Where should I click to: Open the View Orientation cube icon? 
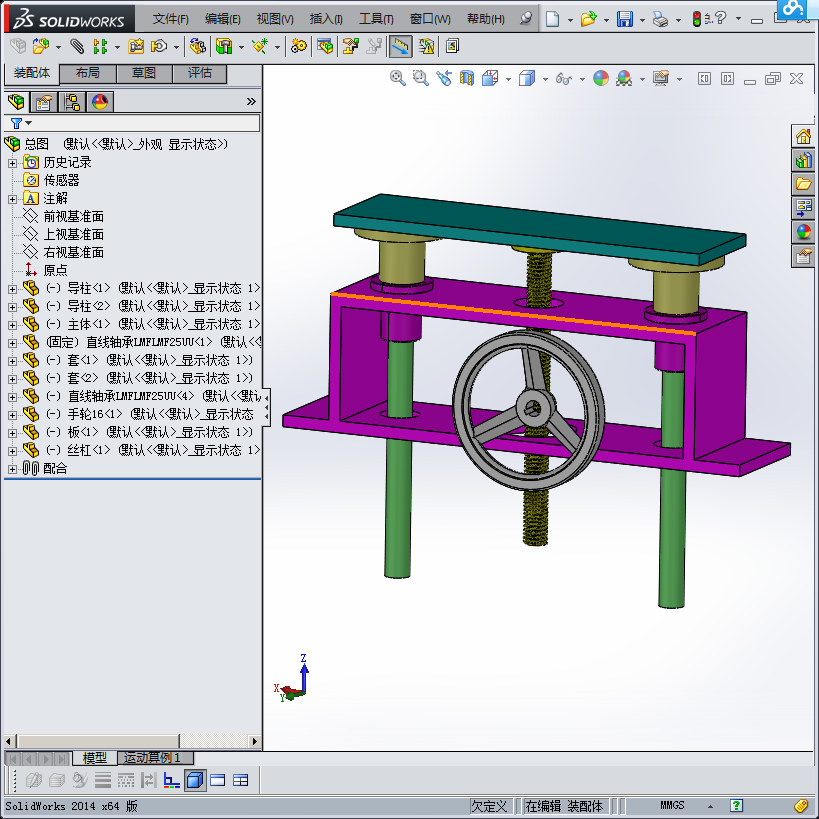[x=490, y=78]
